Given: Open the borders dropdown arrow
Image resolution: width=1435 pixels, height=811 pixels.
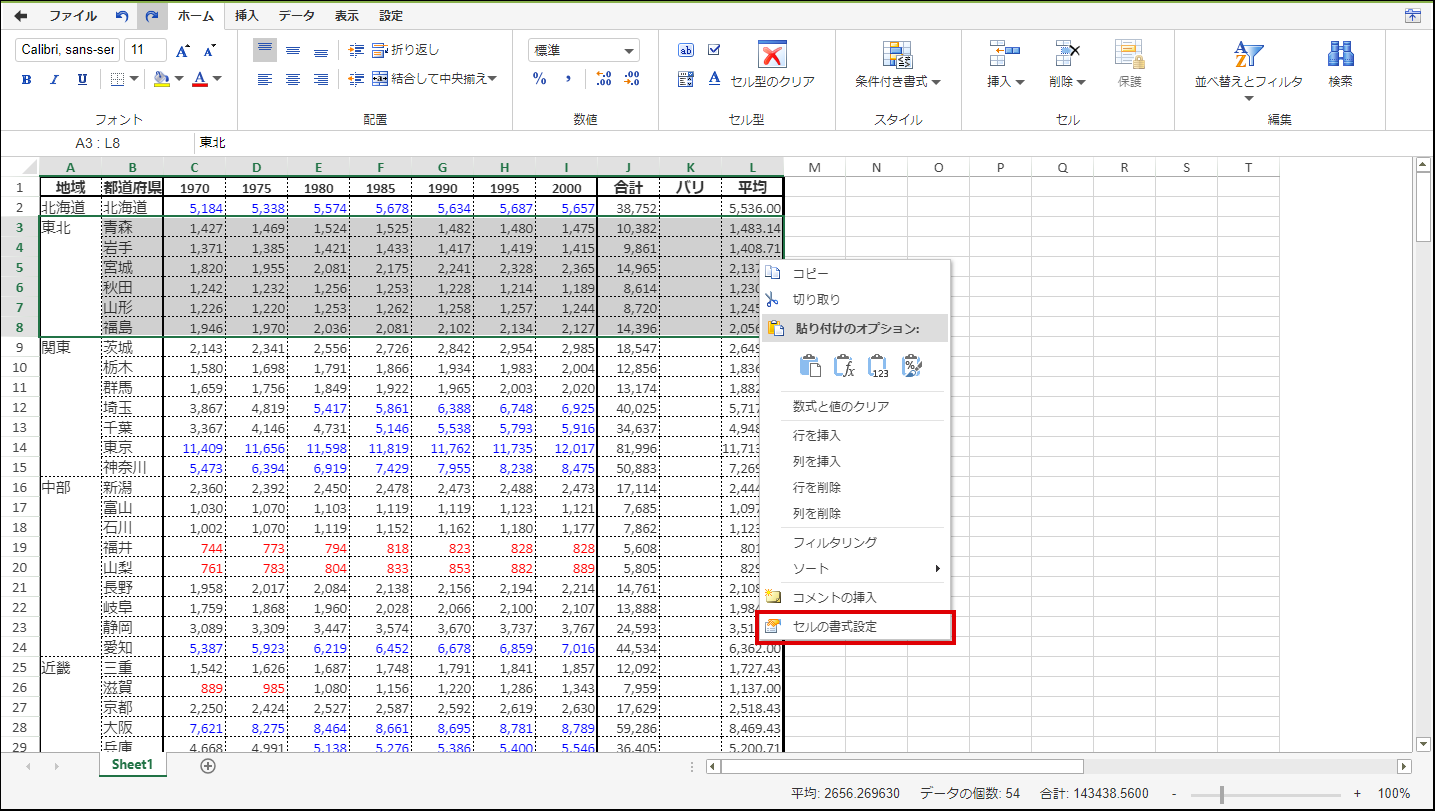Looking at the screenshot, I should (x=136, y=79).
